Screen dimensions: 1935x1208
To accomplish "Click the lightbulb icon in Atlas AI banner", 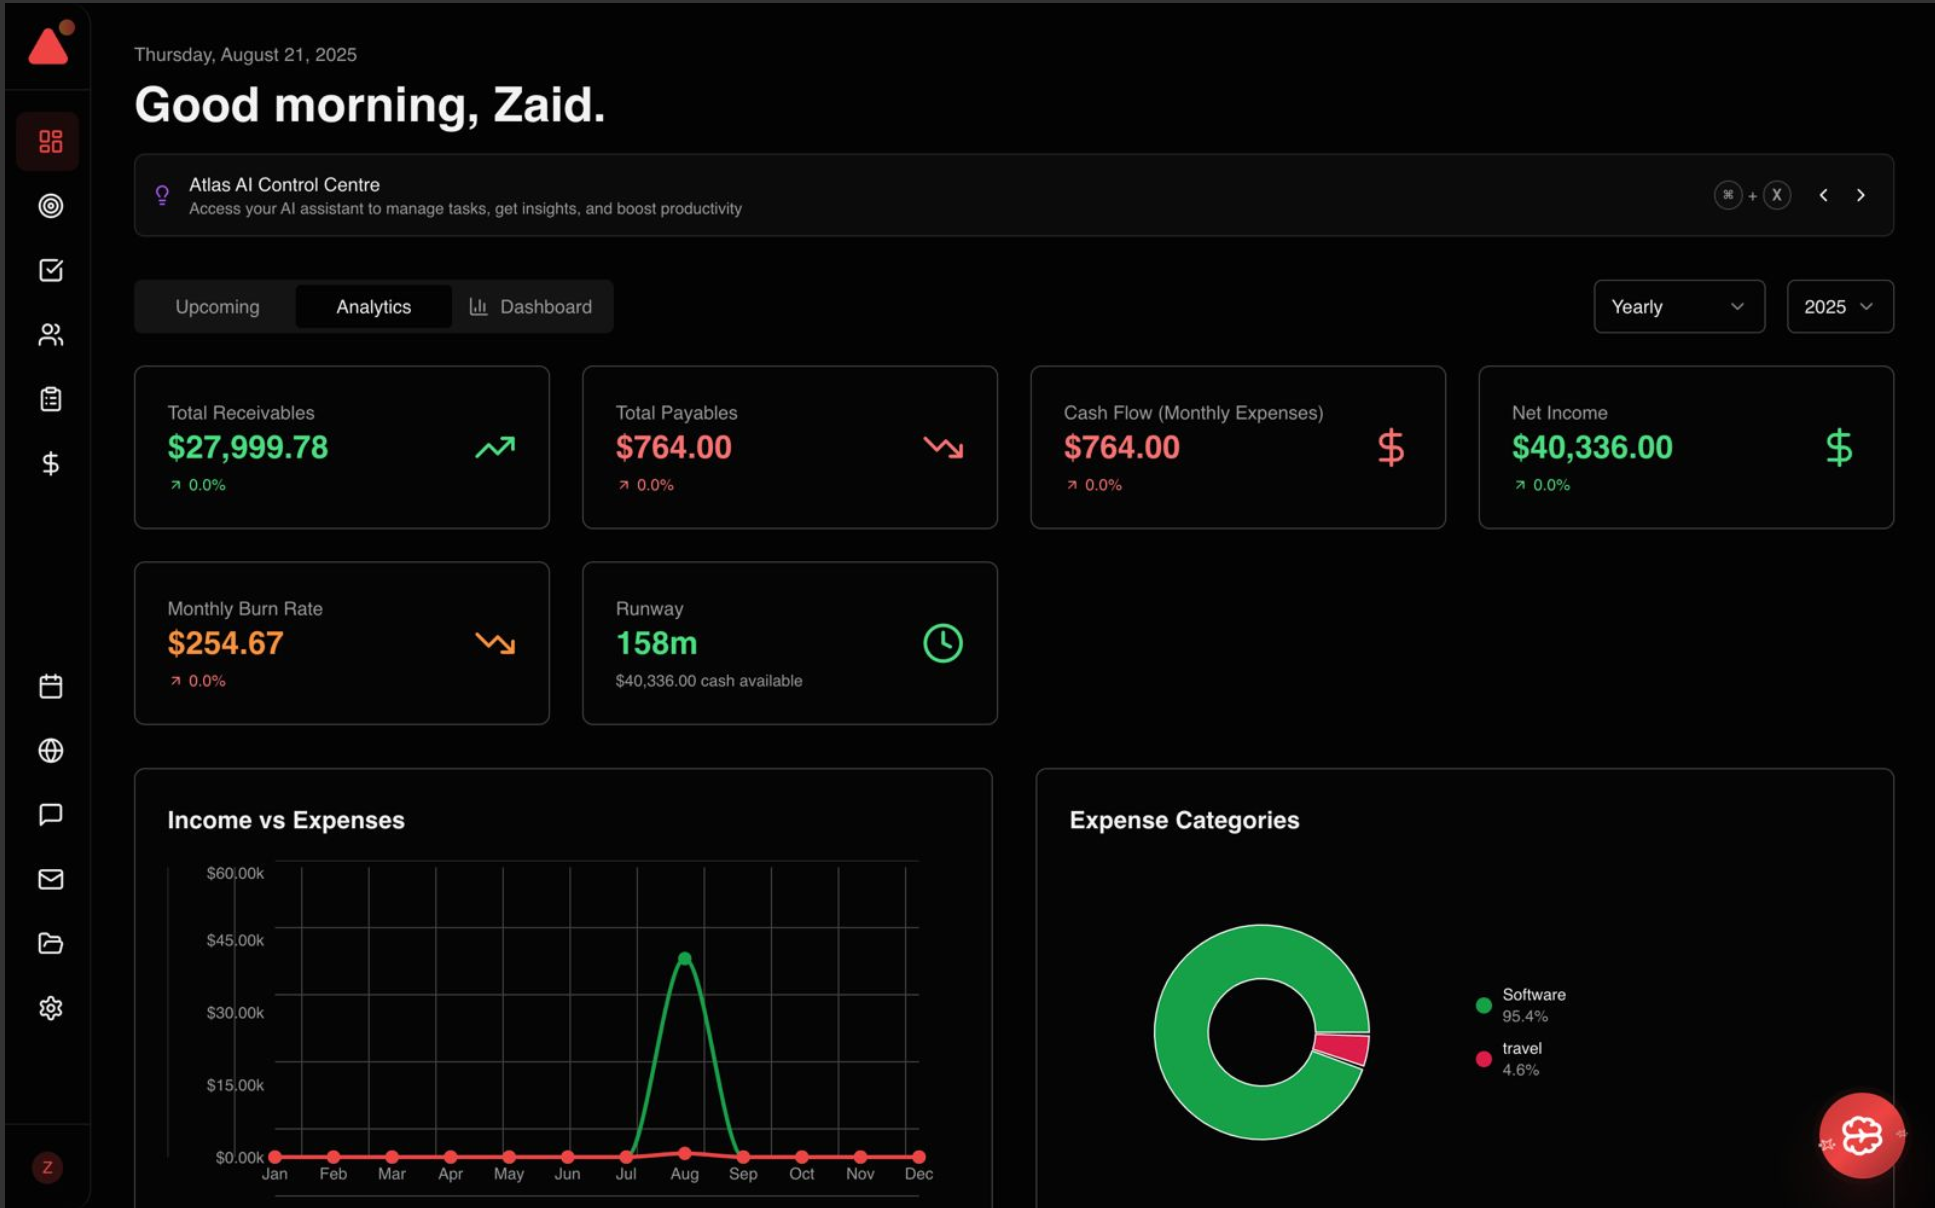I will tap(162, 195).
